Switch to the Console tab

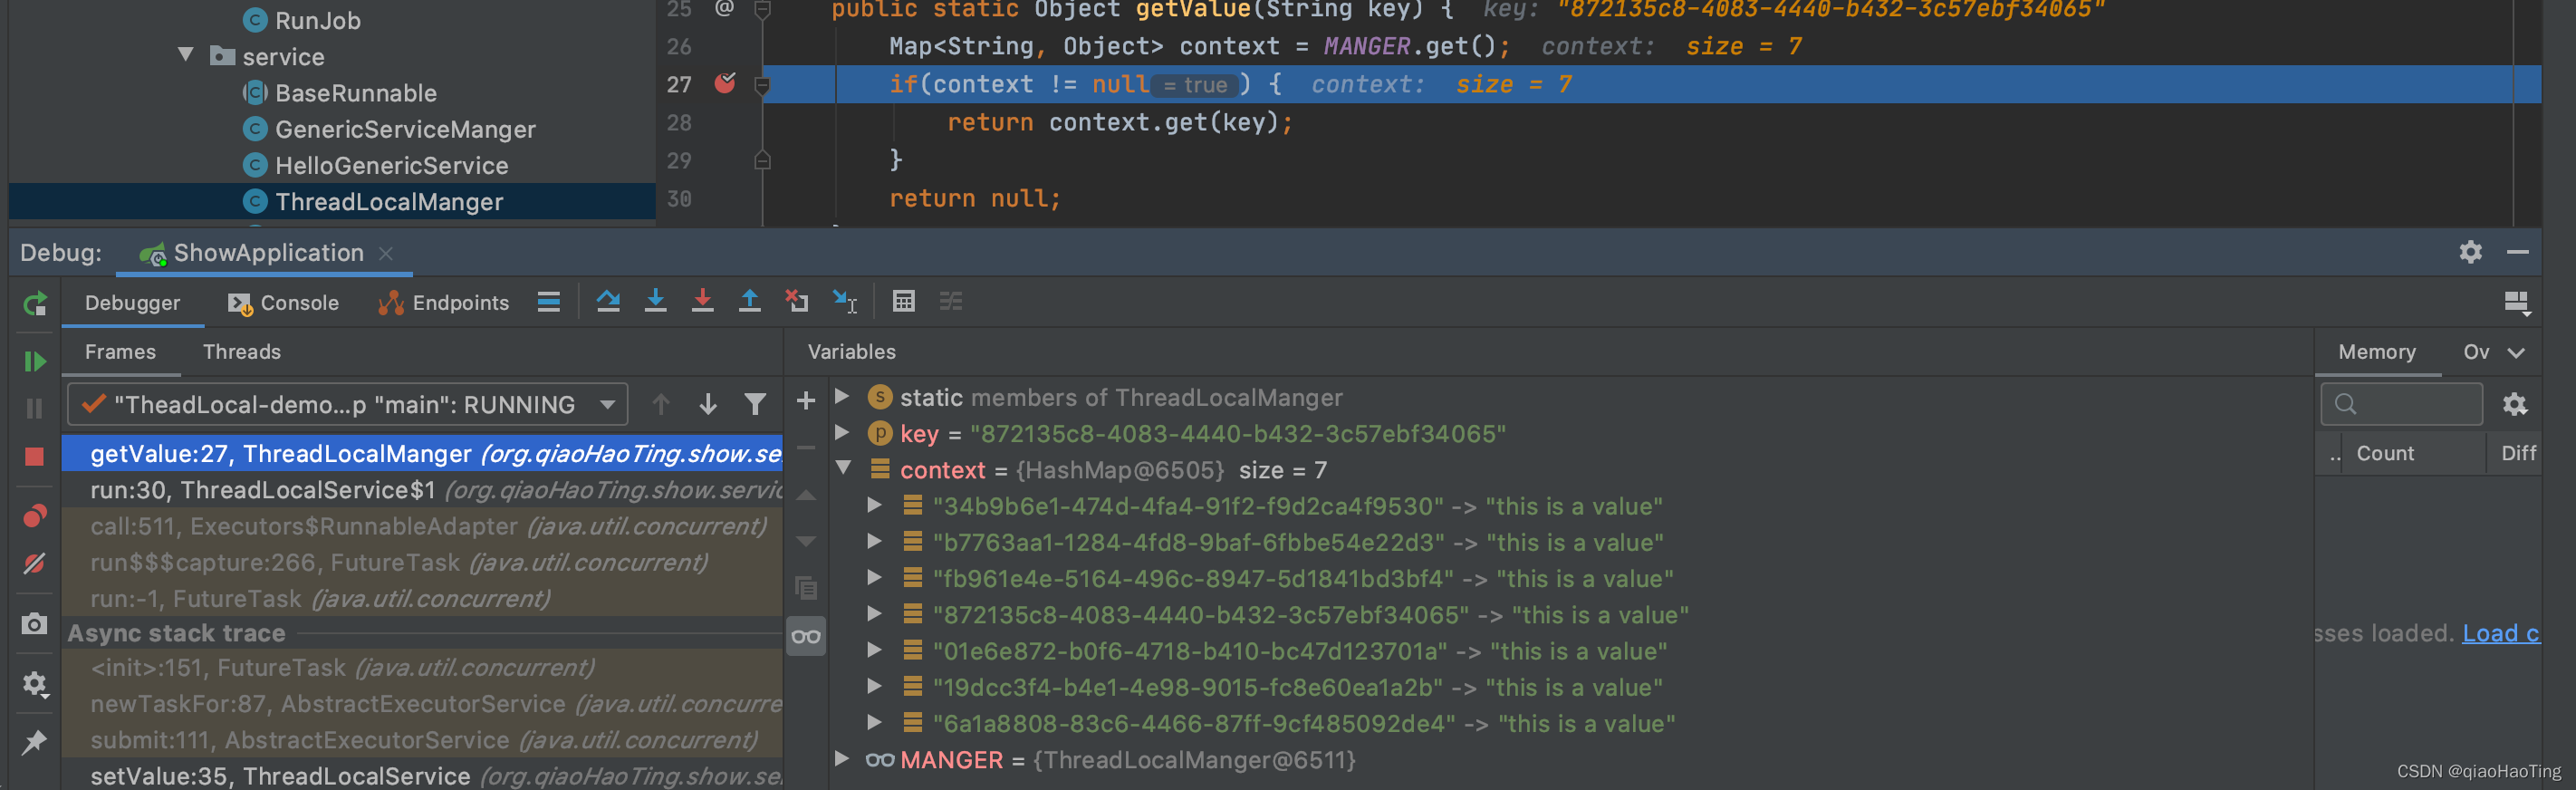pos(284,303)
